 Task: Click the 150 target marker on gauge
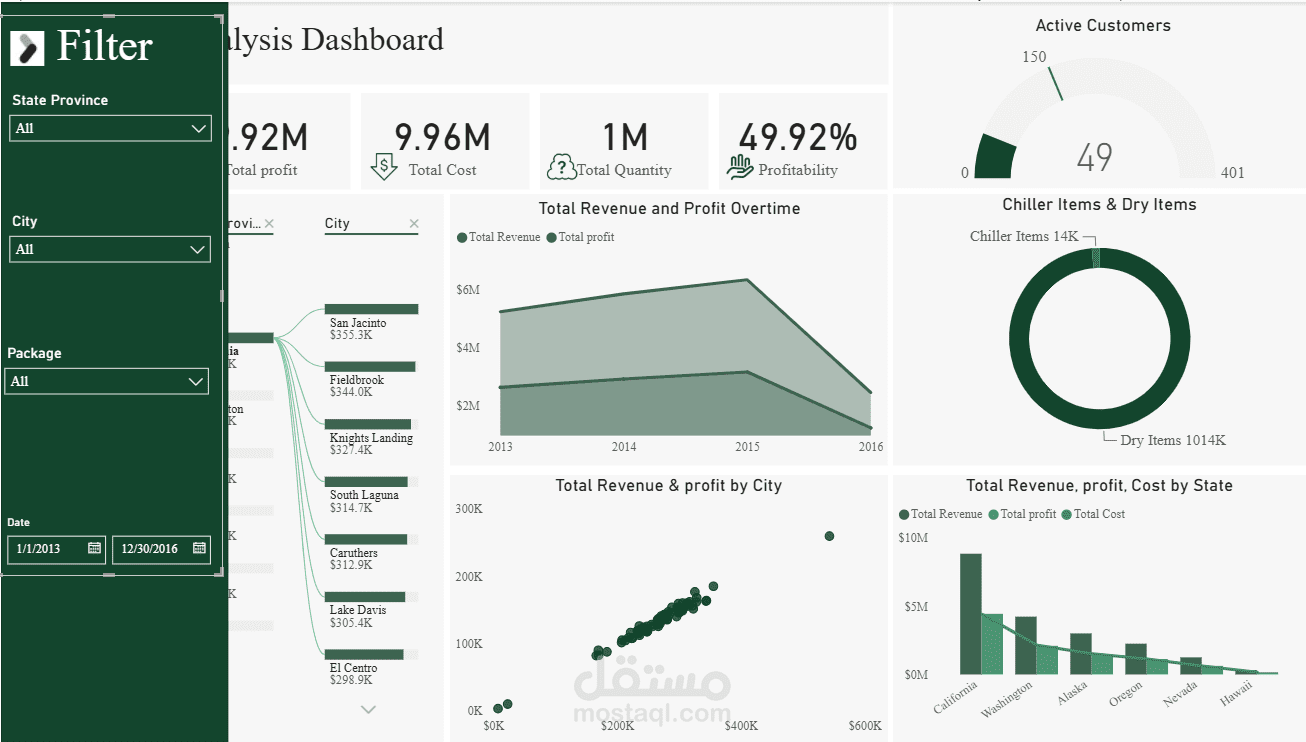click(1056, 85)
